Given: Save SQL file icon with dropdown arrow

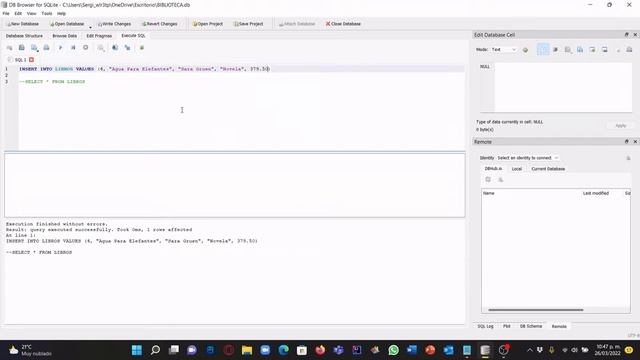Looking at the screenshot, I should pos(35,48).
